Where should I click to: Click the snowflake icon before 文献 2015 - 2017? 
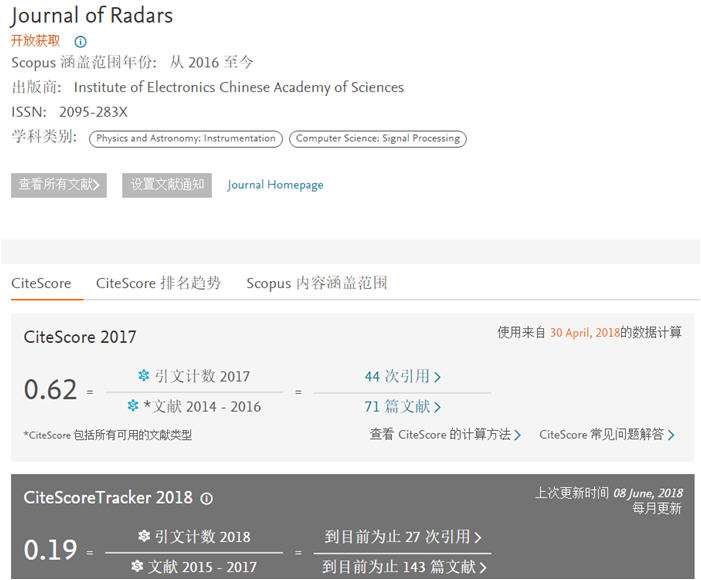[x=137, y=567]
